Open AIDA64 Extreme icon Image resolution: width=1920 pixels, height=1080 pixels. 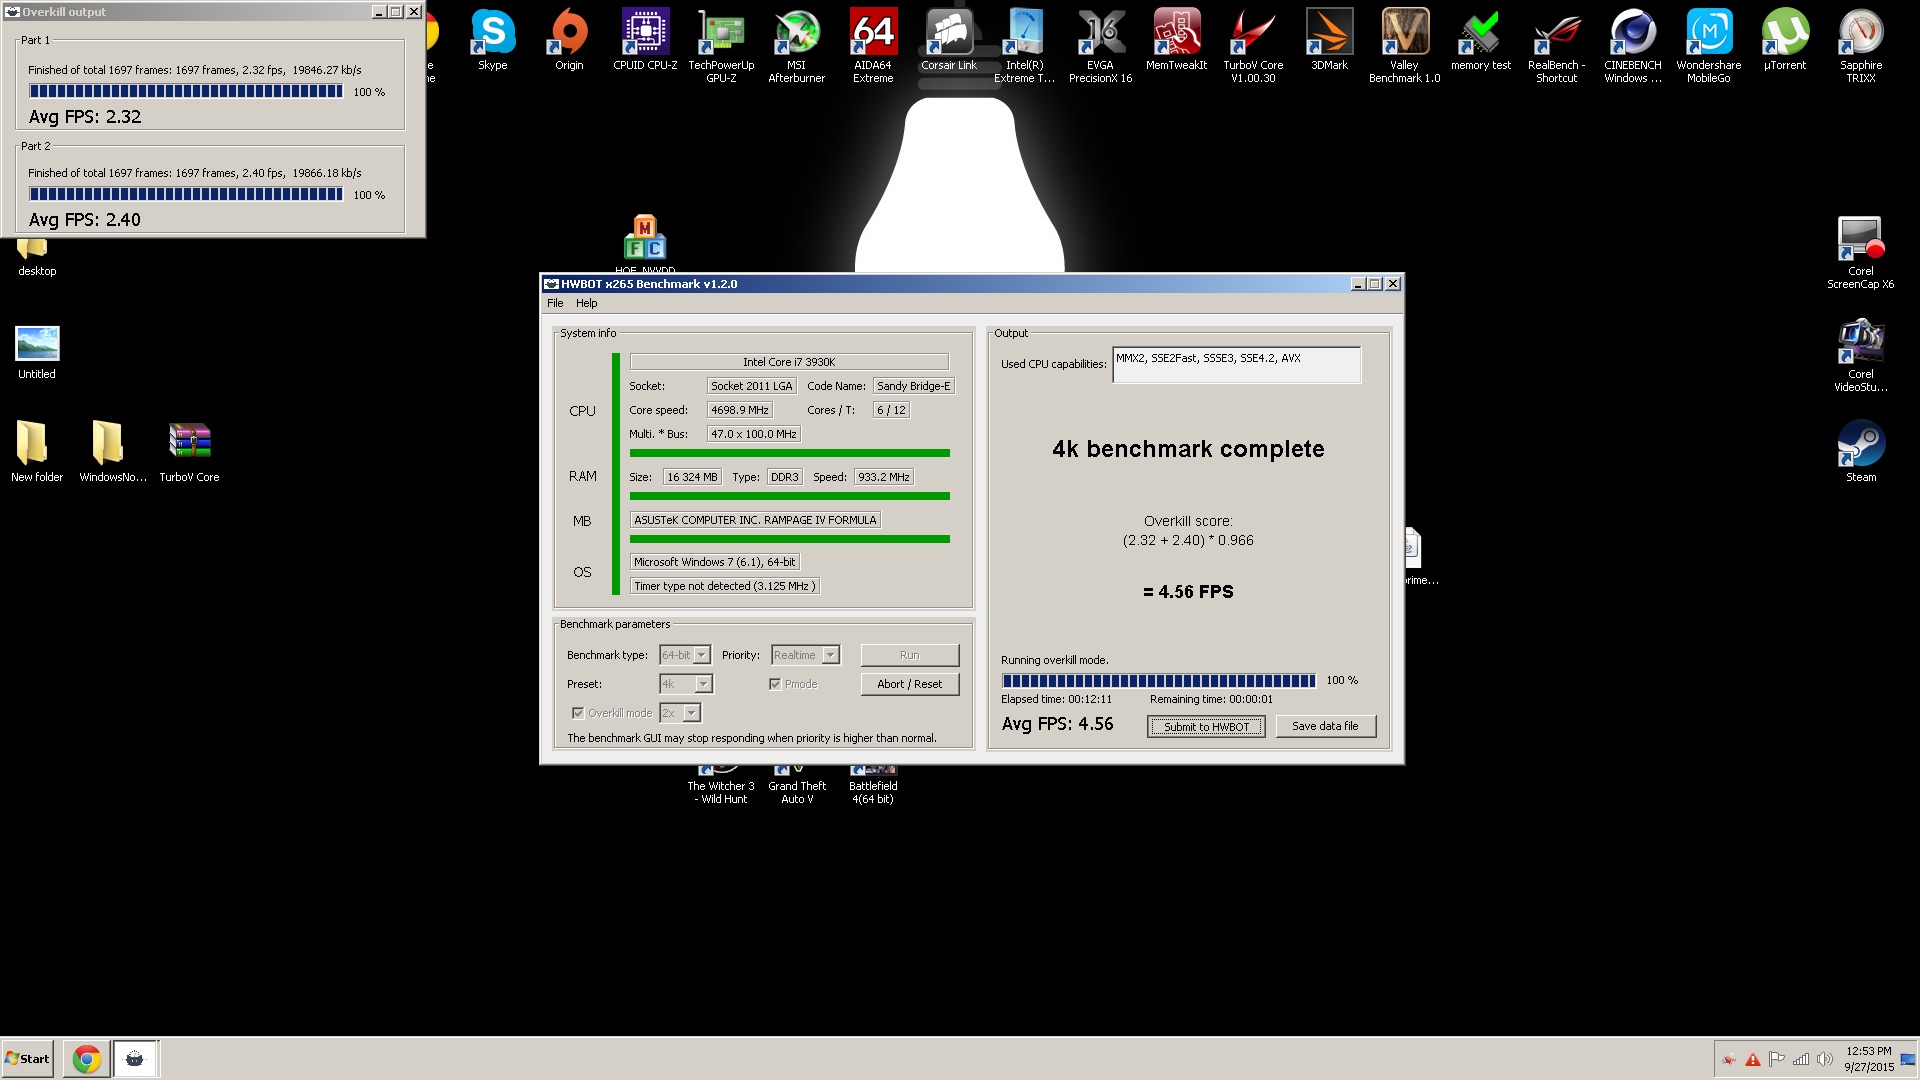pos(873,46)
